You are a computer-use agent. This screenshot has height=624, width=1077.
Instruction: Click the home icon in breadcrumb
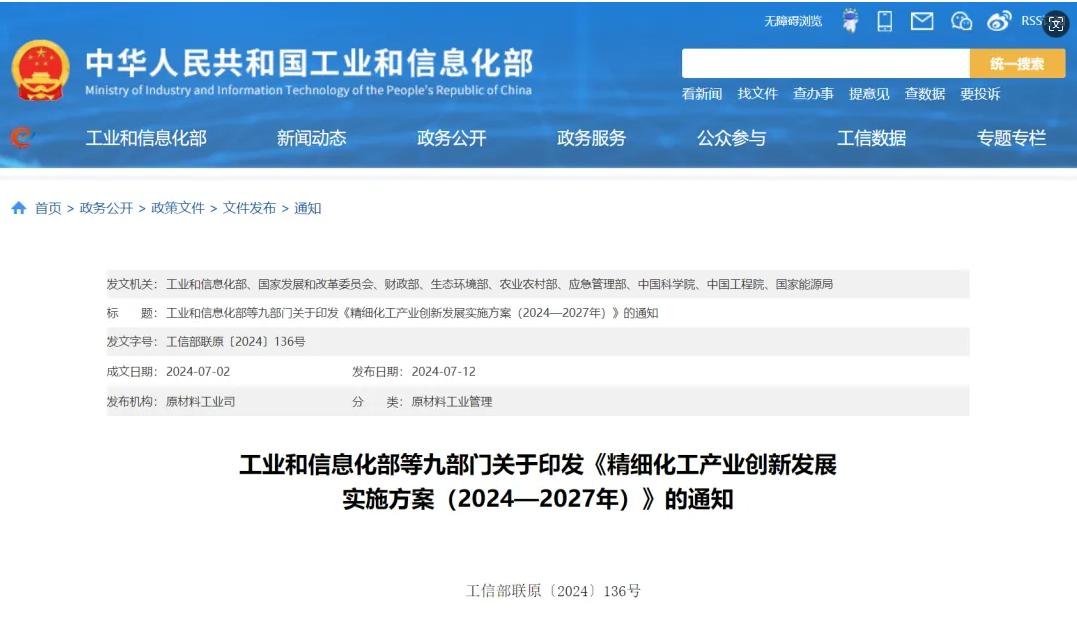[x=19, y=208]
